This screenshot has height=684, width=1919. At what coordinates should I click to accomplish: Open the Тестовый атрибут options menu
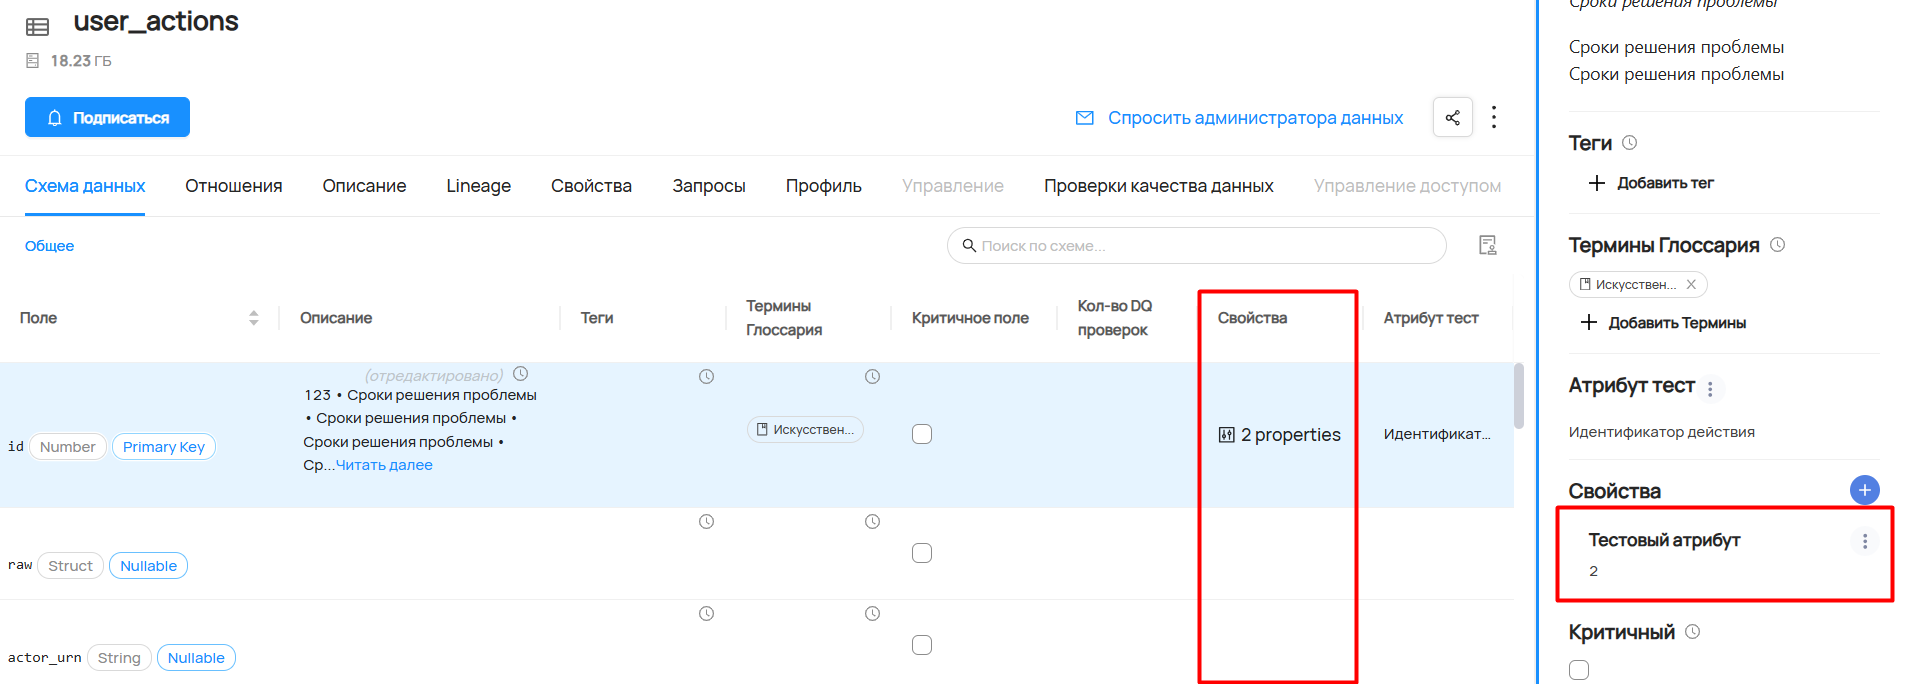pos(1864,541)
